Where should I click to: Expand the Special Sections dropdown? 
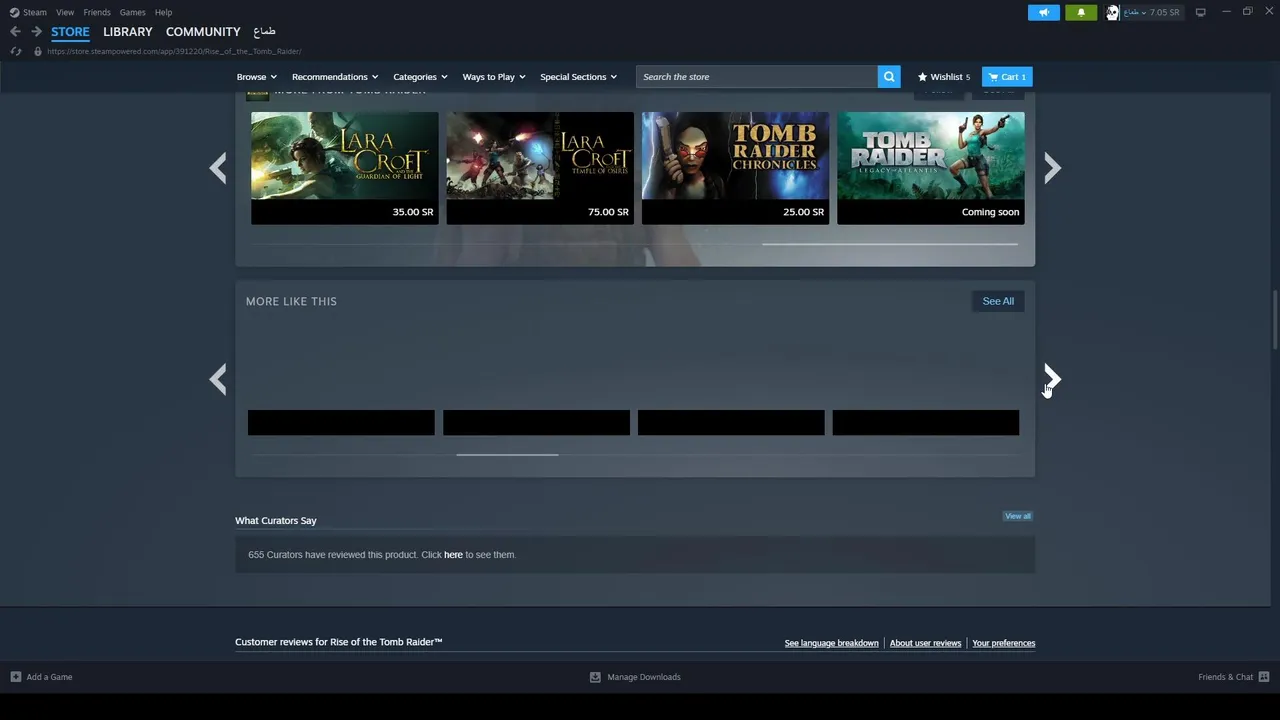tap(578, 77)
